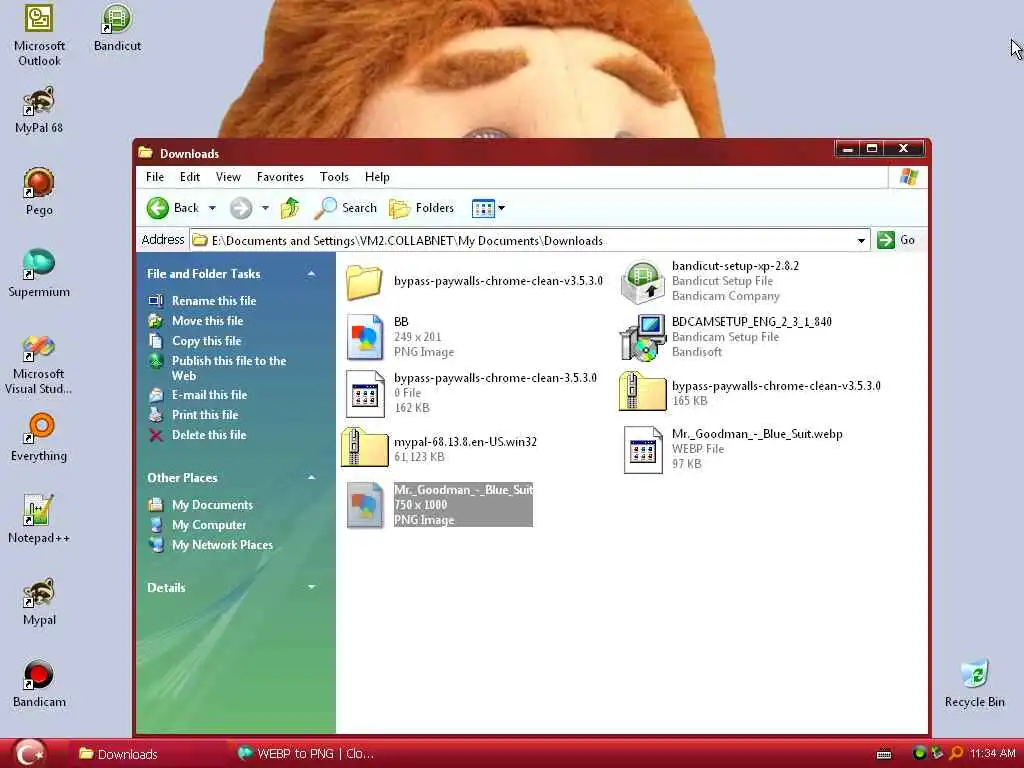Open the Recycle Bin
Screen dimensions: 1024x768
974,684
